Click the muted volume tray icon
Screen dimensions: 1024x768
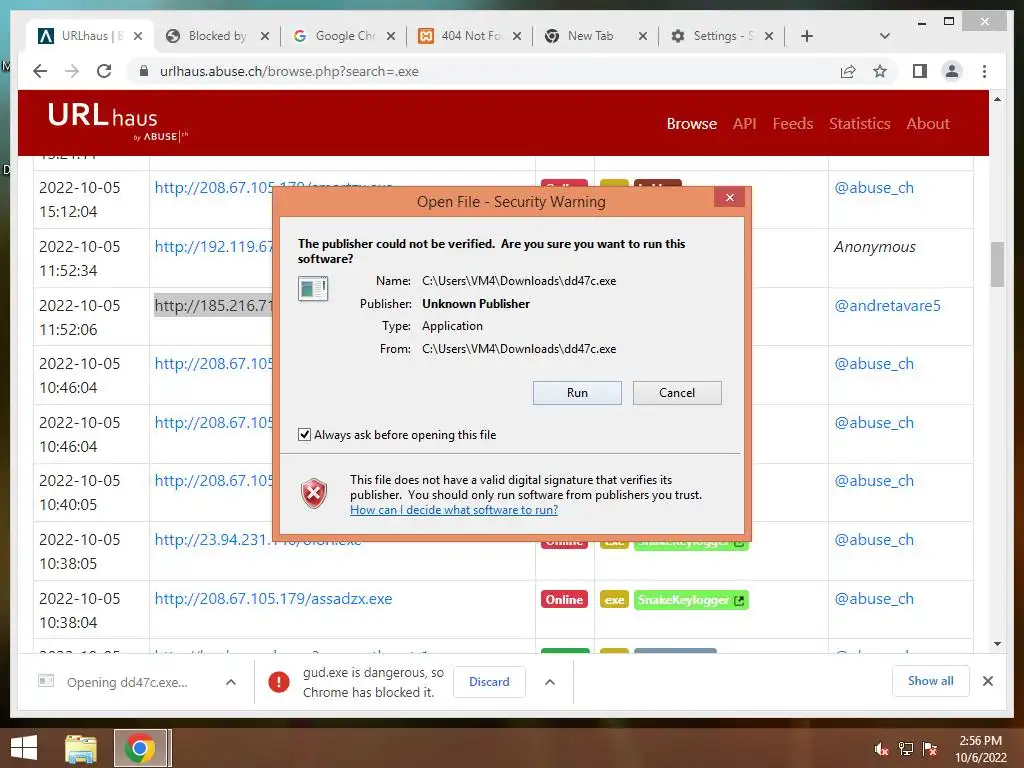882,749
